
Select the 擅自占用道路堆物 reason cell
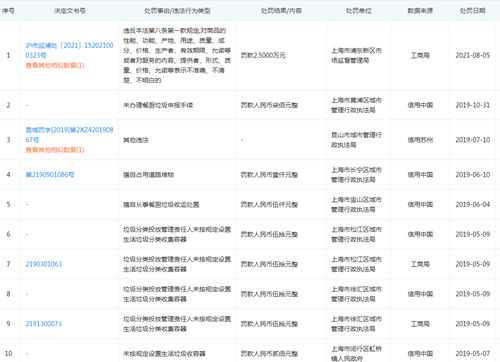[x=148, y=175]
